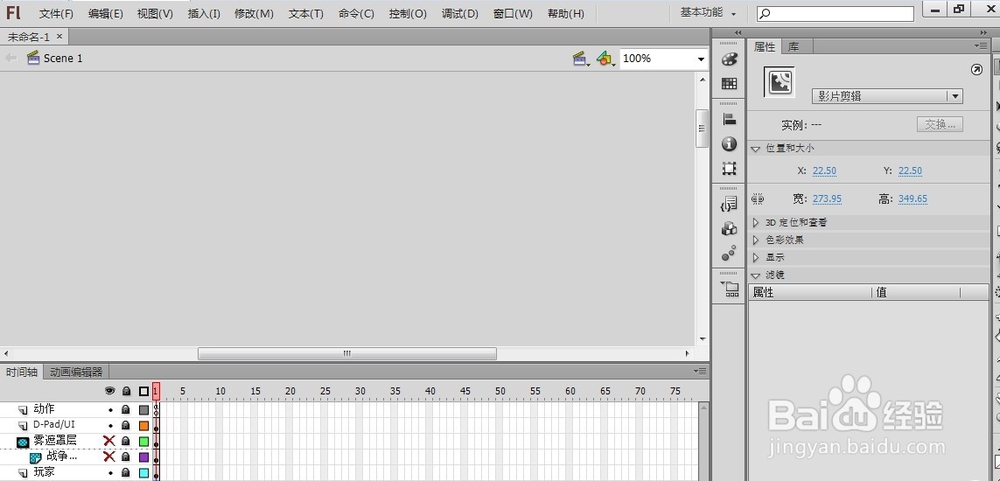Click the 宽 value 273.95
The height and width of the screenshot is (481, 1000).
(827, 199)
